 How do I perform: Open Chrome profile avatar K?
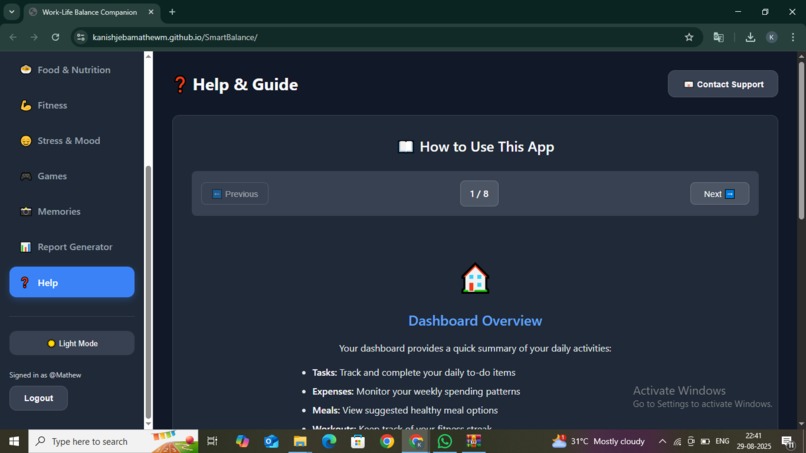[772, 37]
